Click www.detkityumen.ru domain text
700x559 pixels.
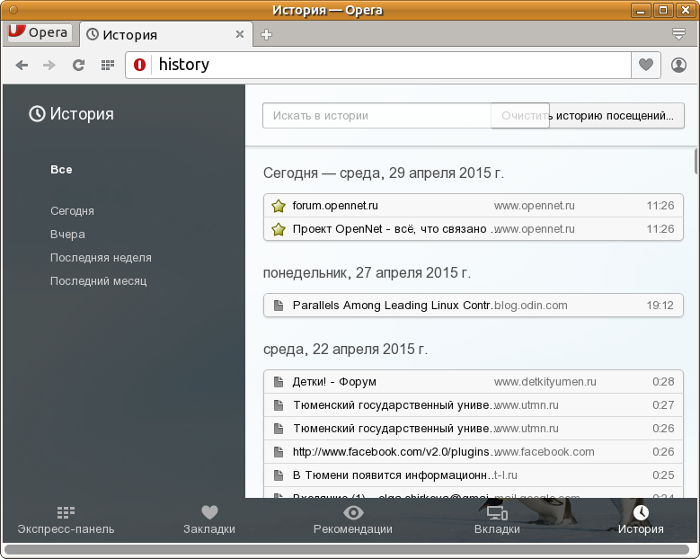[x=545, y=382]
